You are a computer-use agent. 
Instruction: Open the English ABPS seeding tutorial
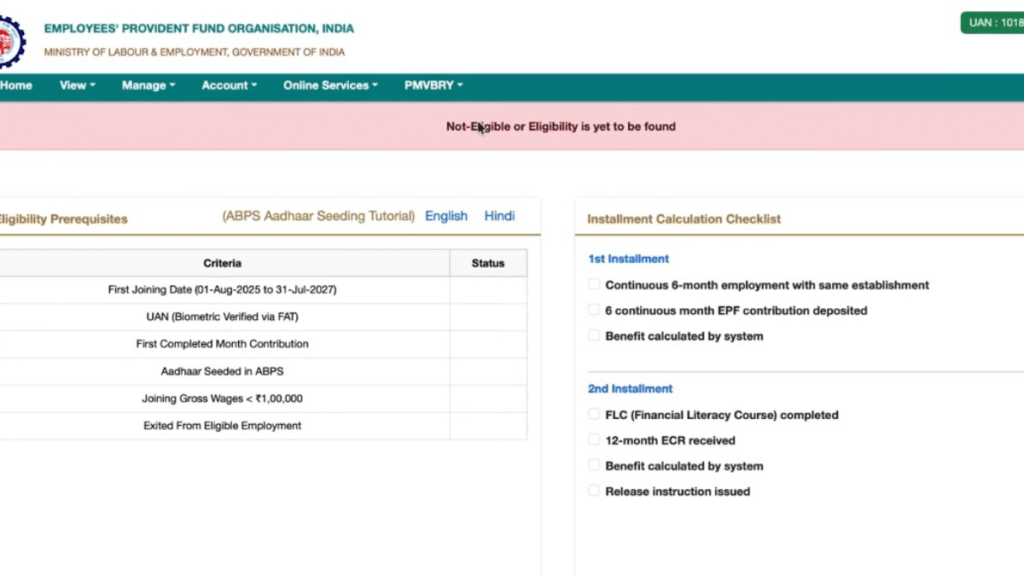point(446,216)
